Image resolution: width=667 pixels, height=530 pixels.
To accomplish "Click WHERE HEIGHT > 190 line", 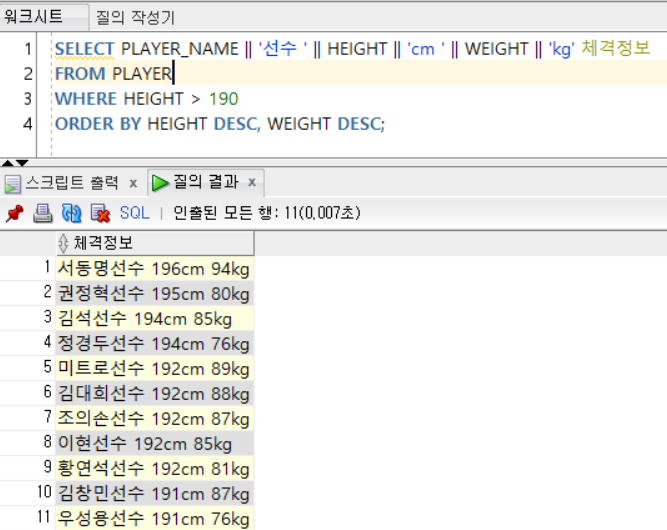I will click(x=146, y=99).
